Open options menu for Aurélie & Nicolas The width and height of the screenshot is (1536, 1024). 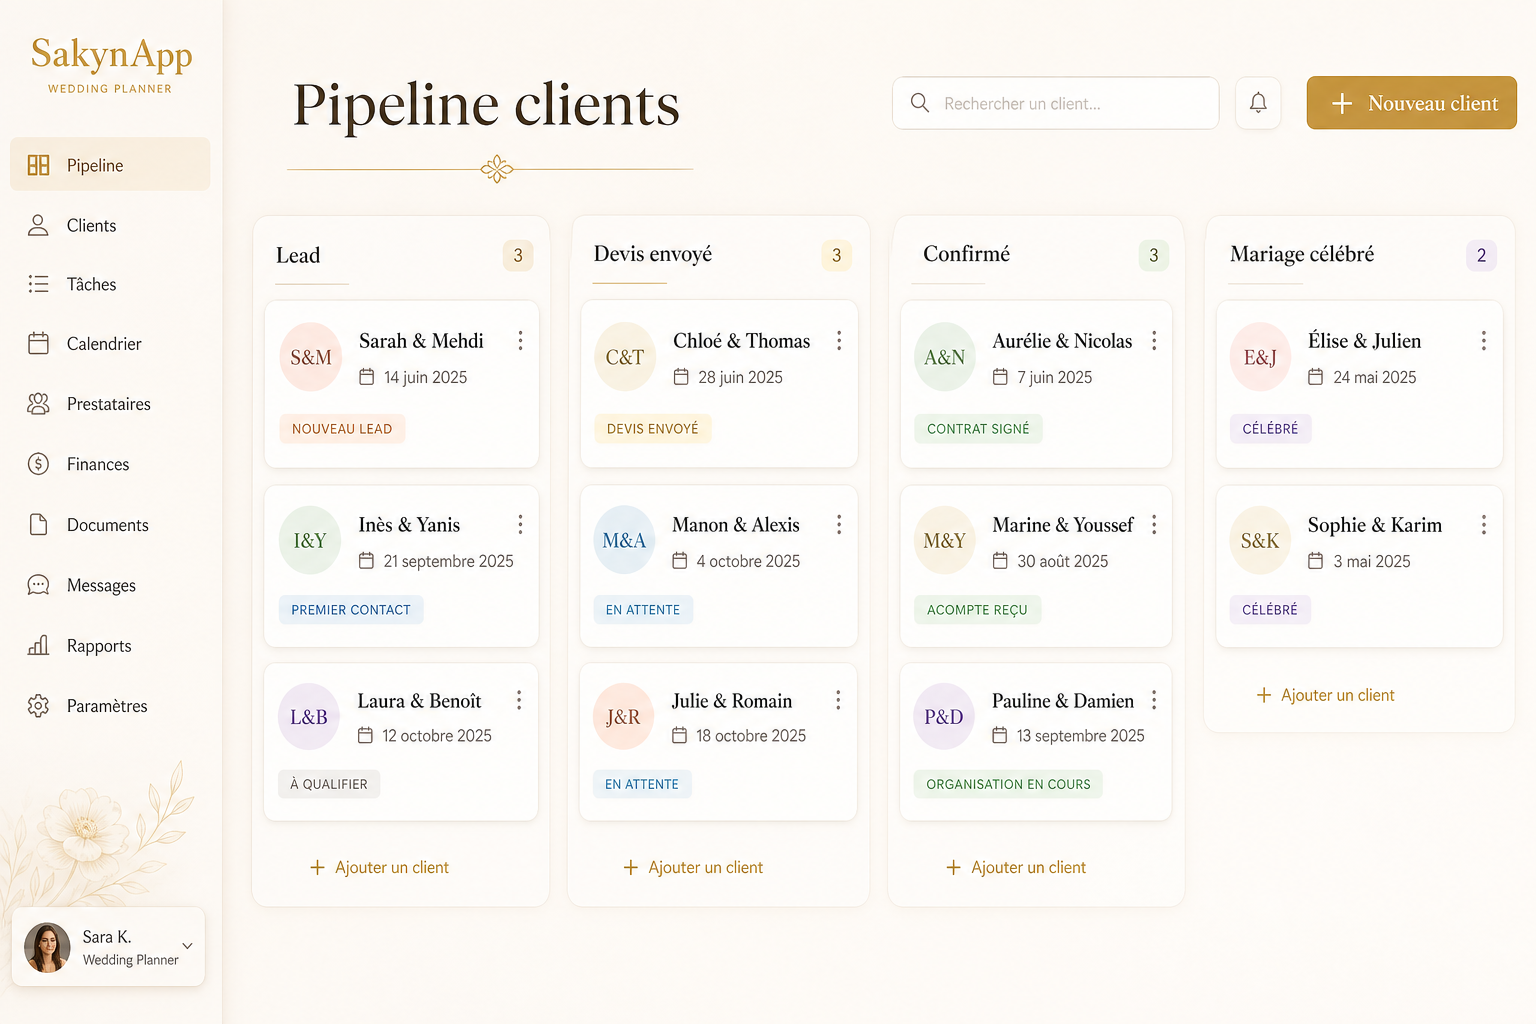point(1154,341)
